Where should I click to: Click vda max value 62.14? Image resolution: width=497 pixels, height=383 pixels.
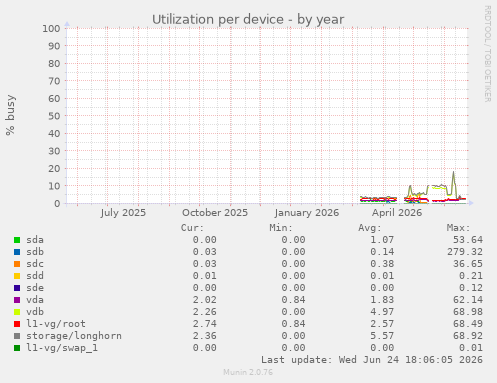468,300
